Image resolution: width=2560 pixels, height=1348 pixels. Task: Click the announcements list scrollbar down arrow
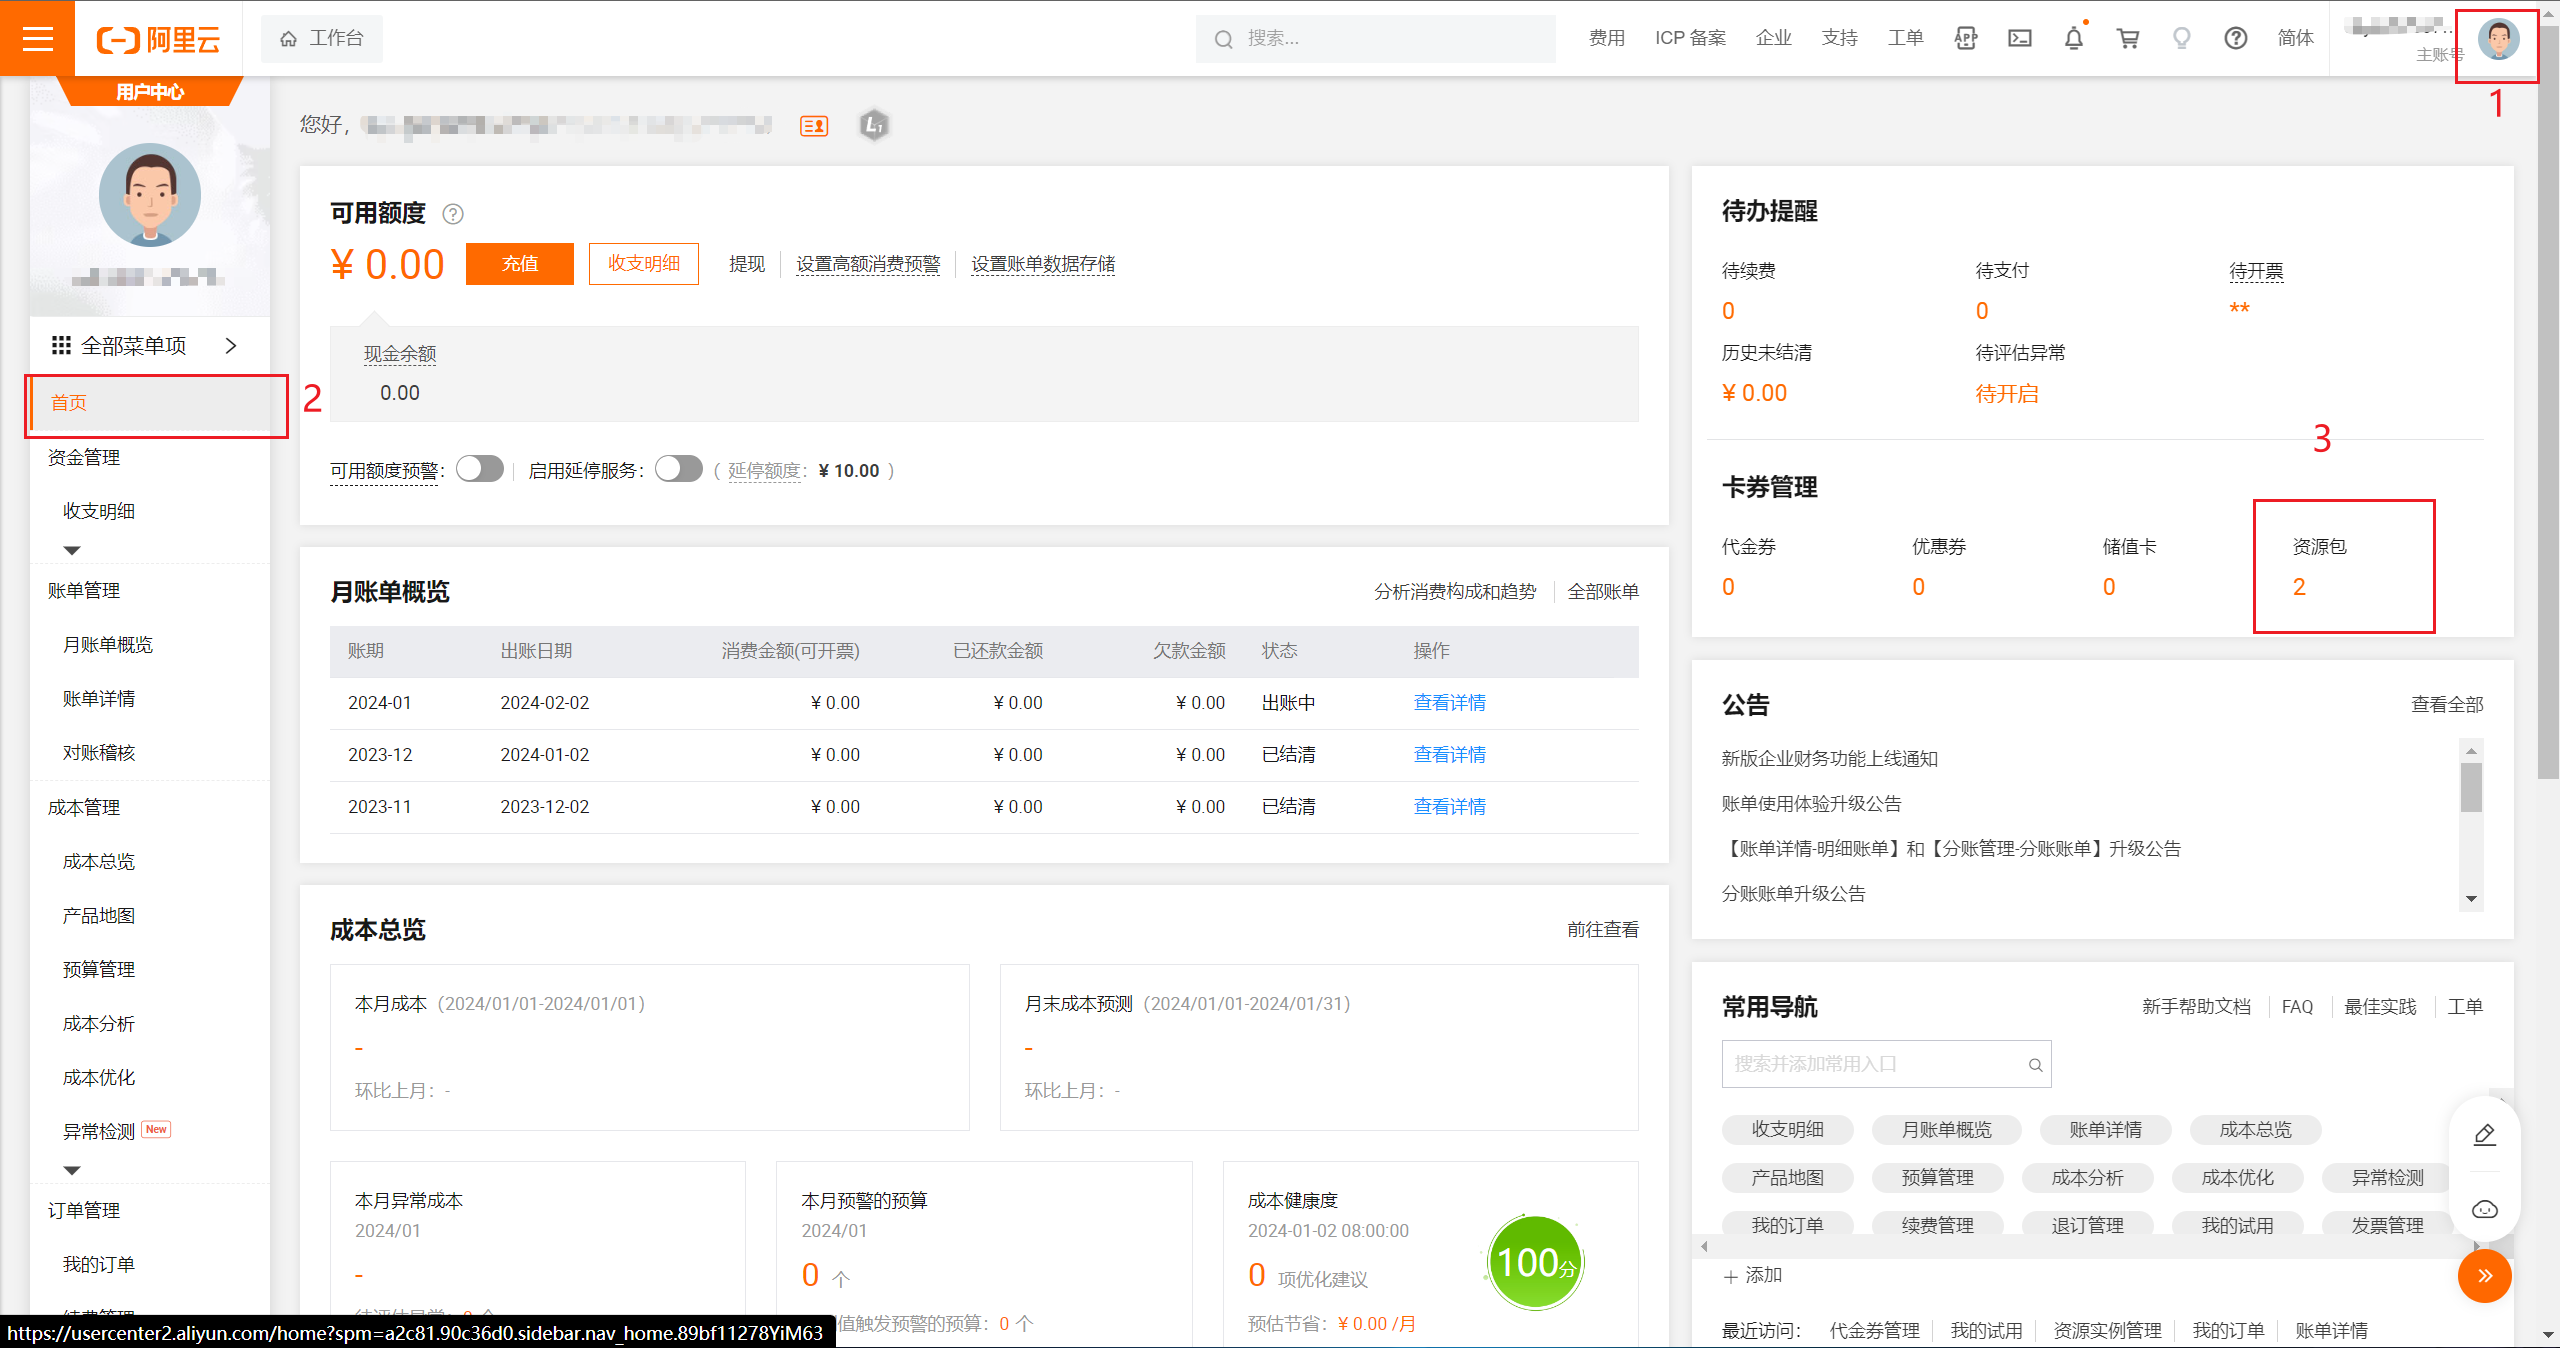(2471, 898)
